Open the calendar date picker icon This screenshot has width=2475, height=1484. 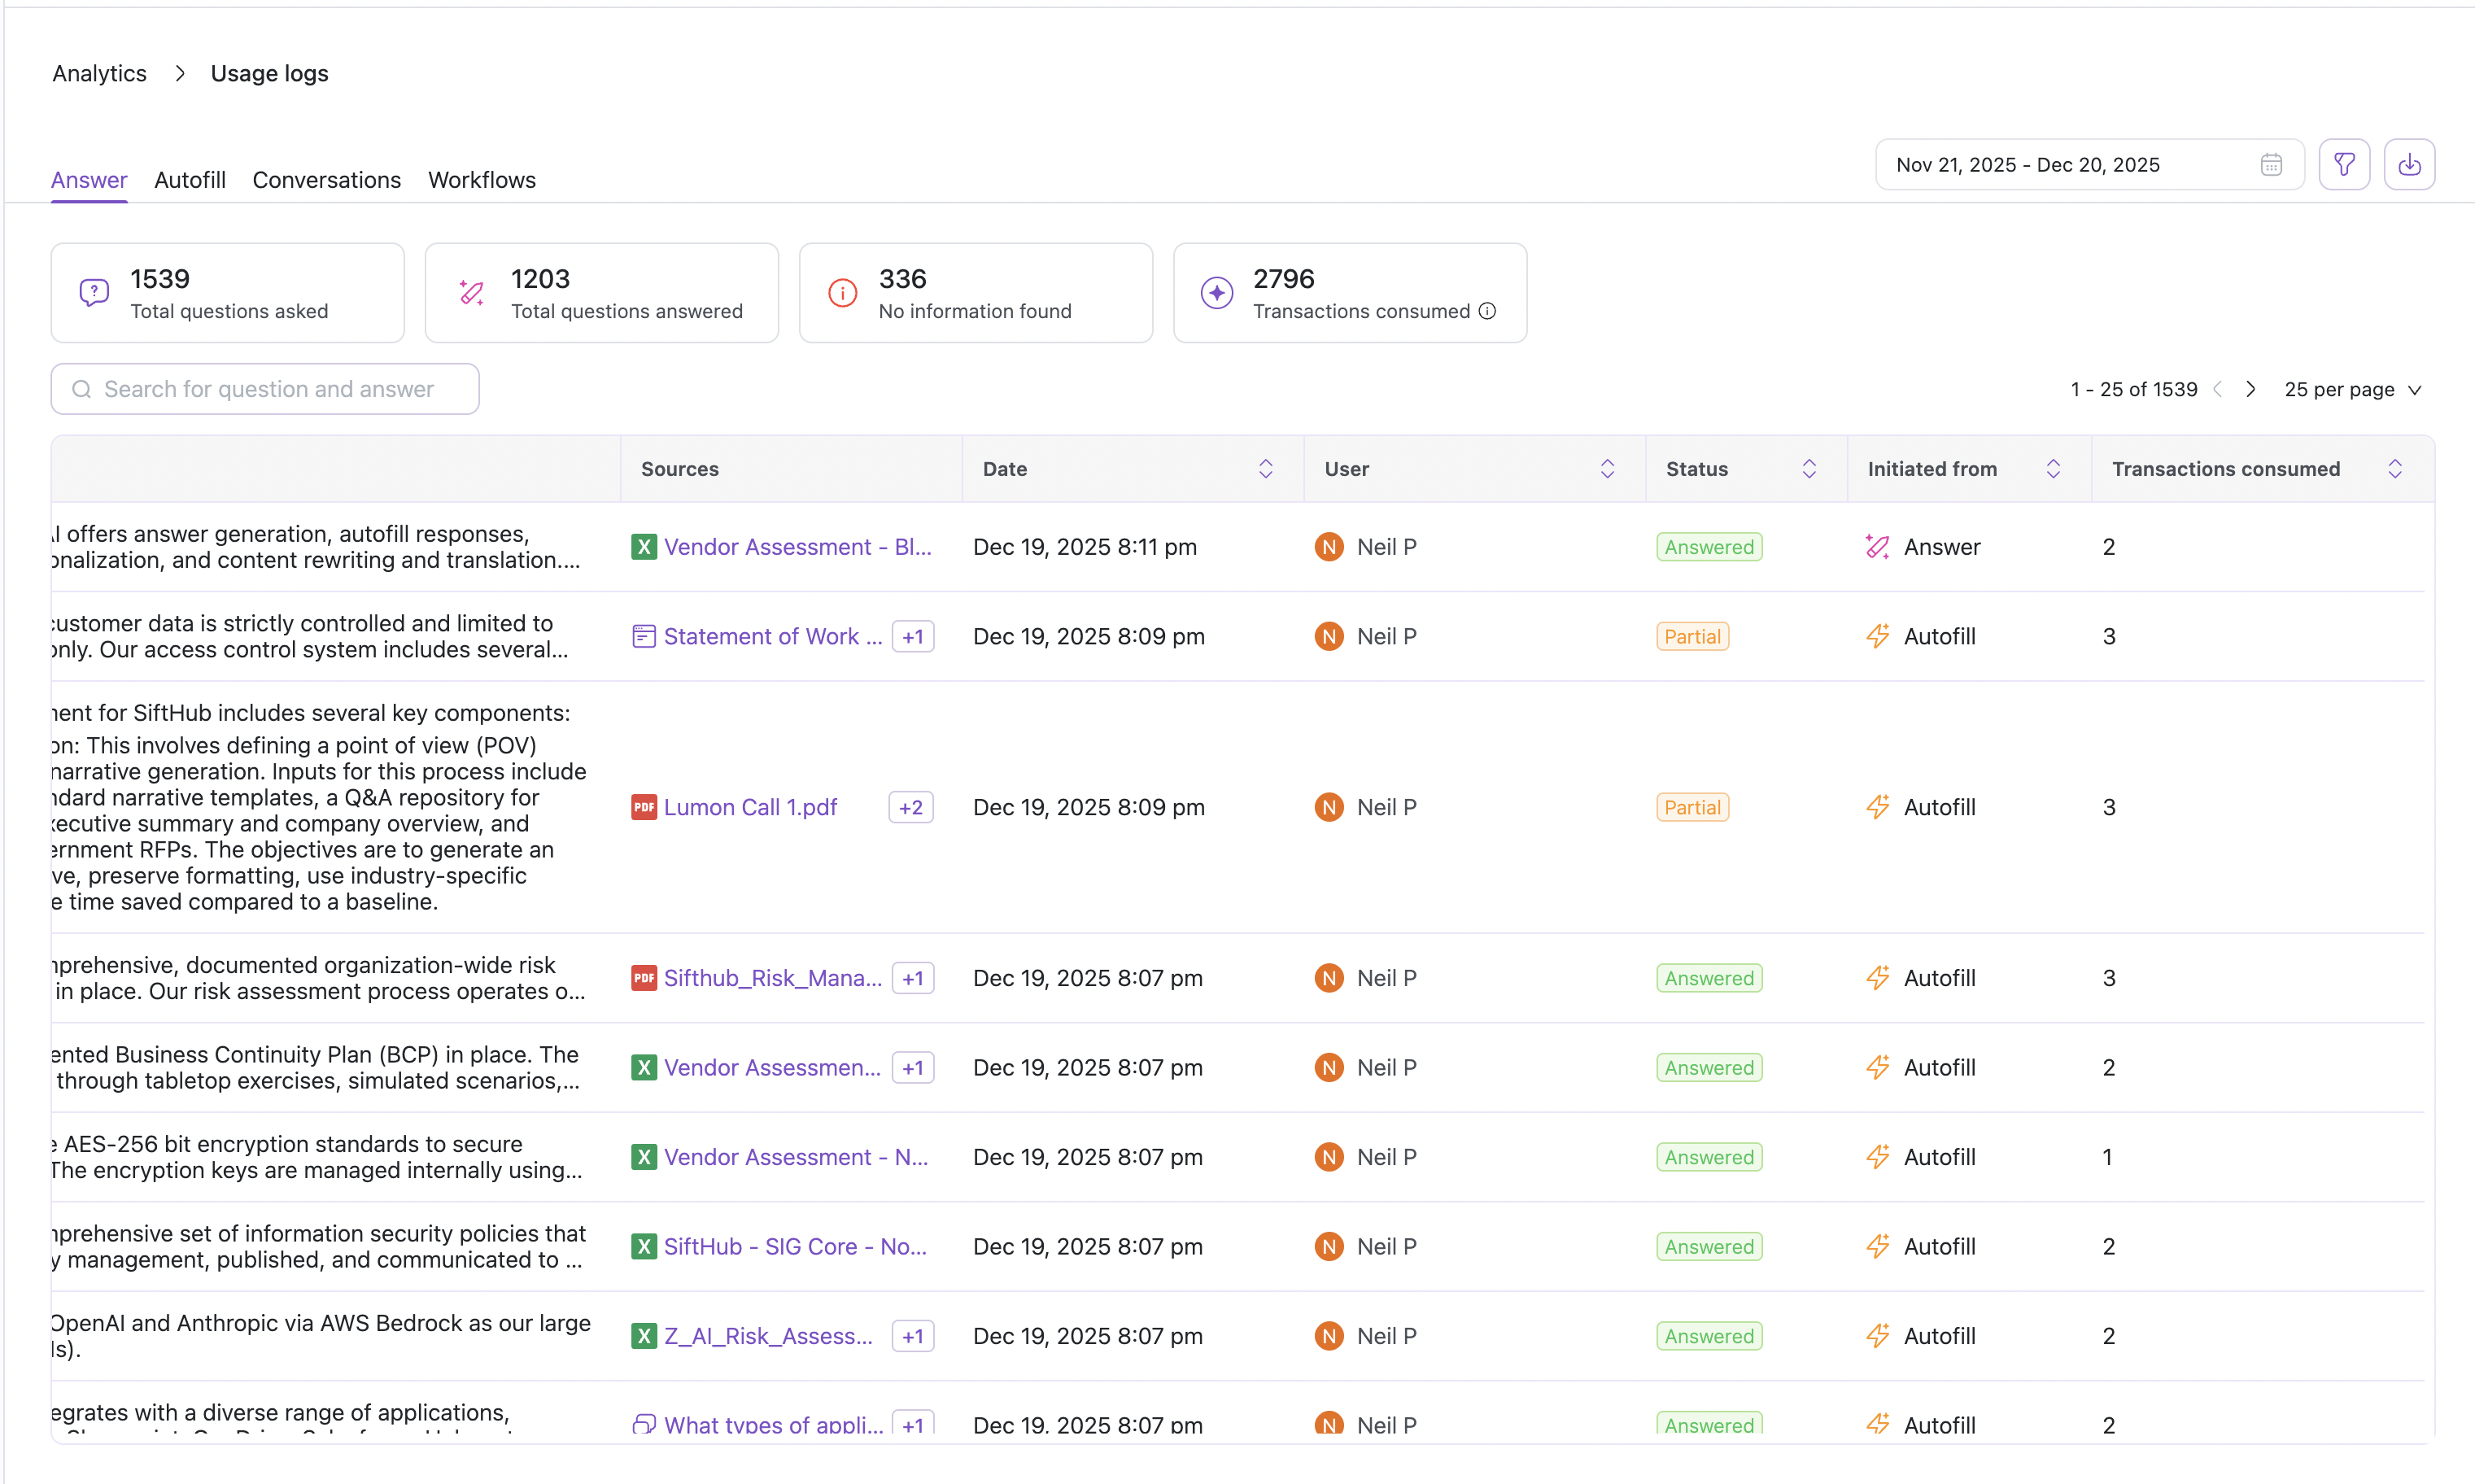pyautogui.click(x=2270, y=164)
